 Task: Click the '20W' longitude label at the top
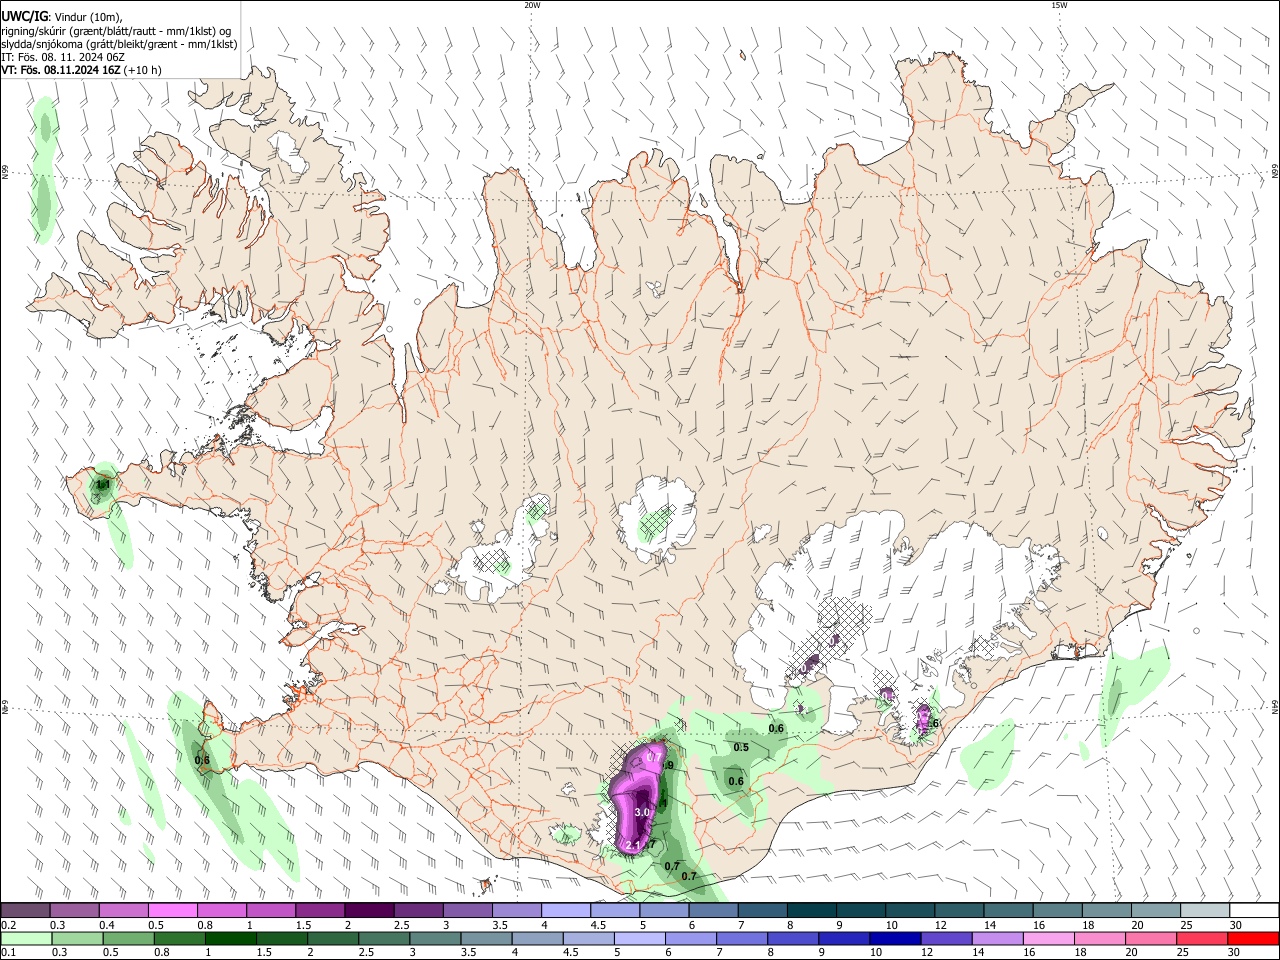(532, 5)
